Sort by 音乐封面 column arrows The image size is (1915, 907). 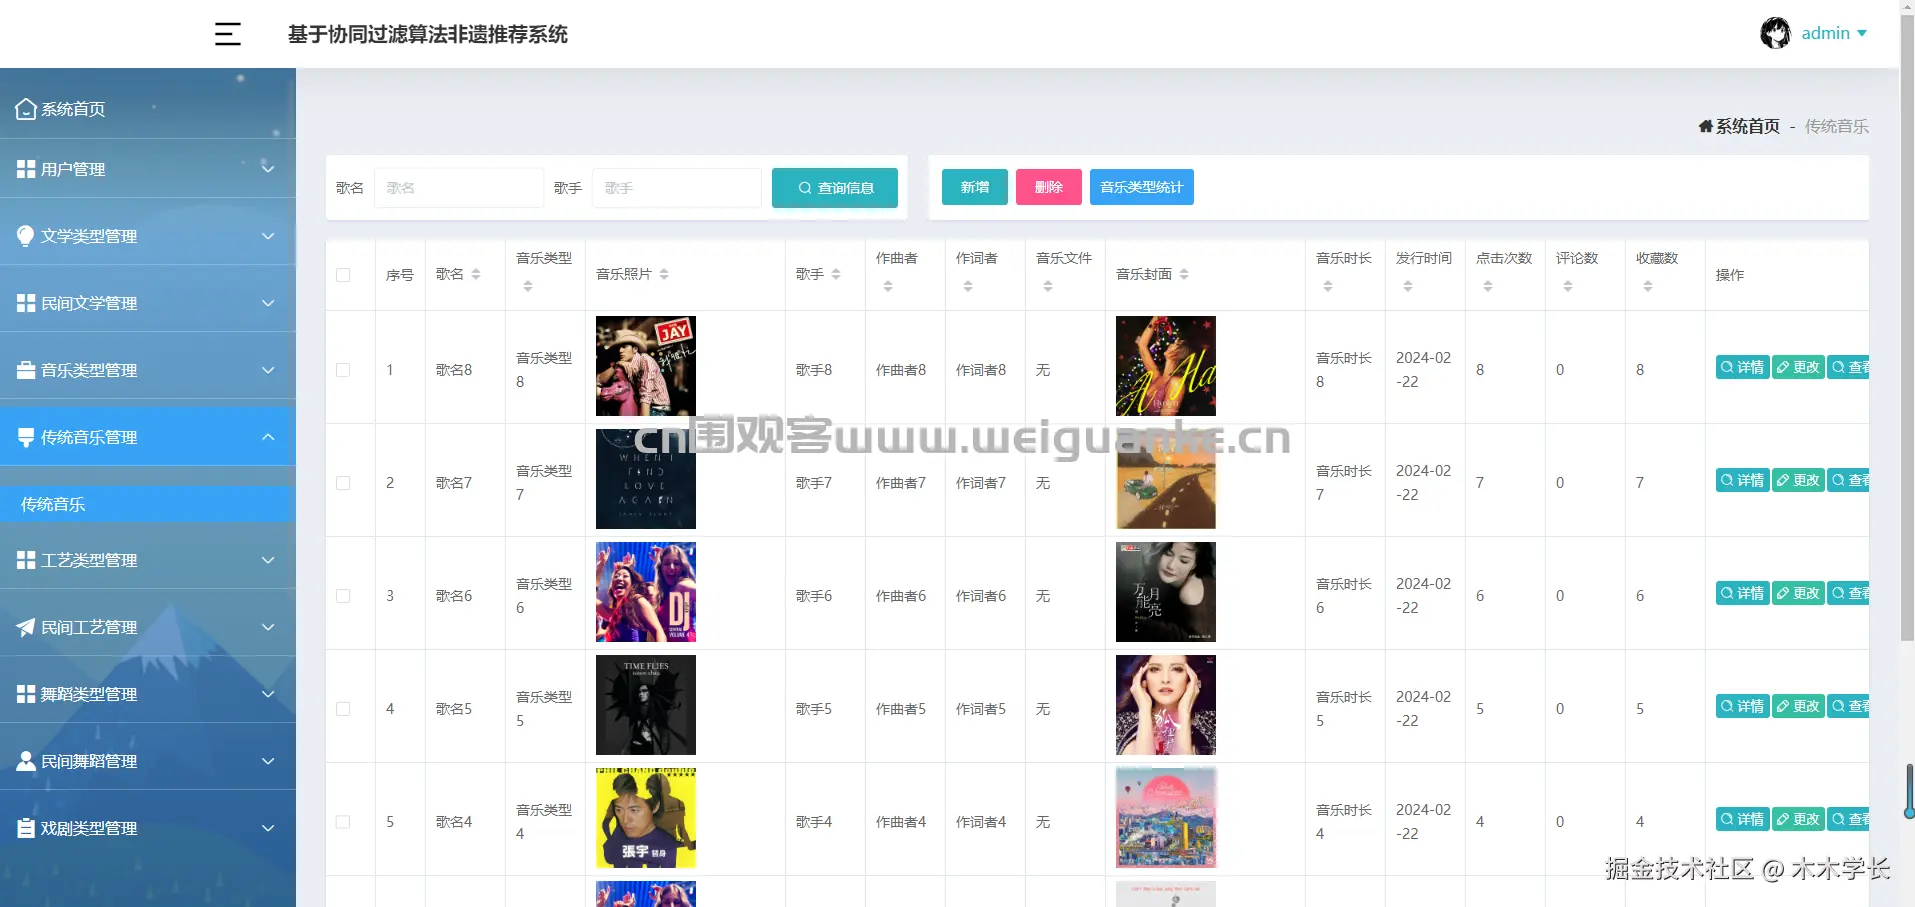(1184, 274)
